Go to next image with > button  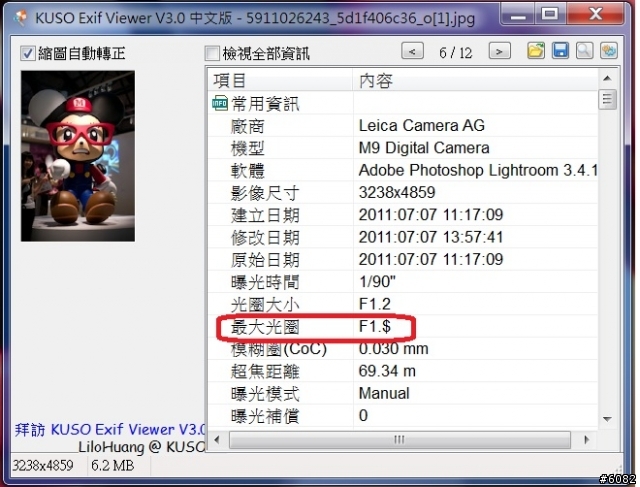[500, 51]
